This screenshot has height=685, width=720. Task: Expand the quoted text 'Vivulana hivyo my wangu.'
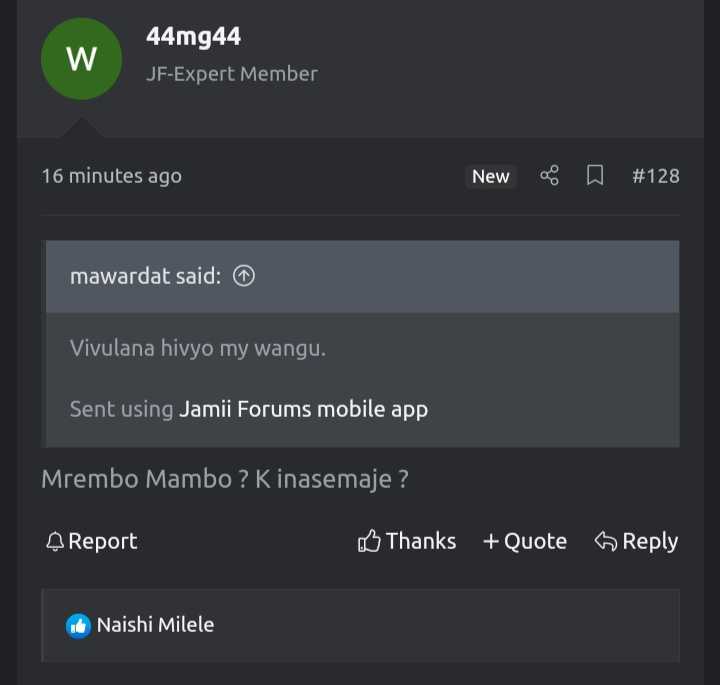click(x=198, y=348)
